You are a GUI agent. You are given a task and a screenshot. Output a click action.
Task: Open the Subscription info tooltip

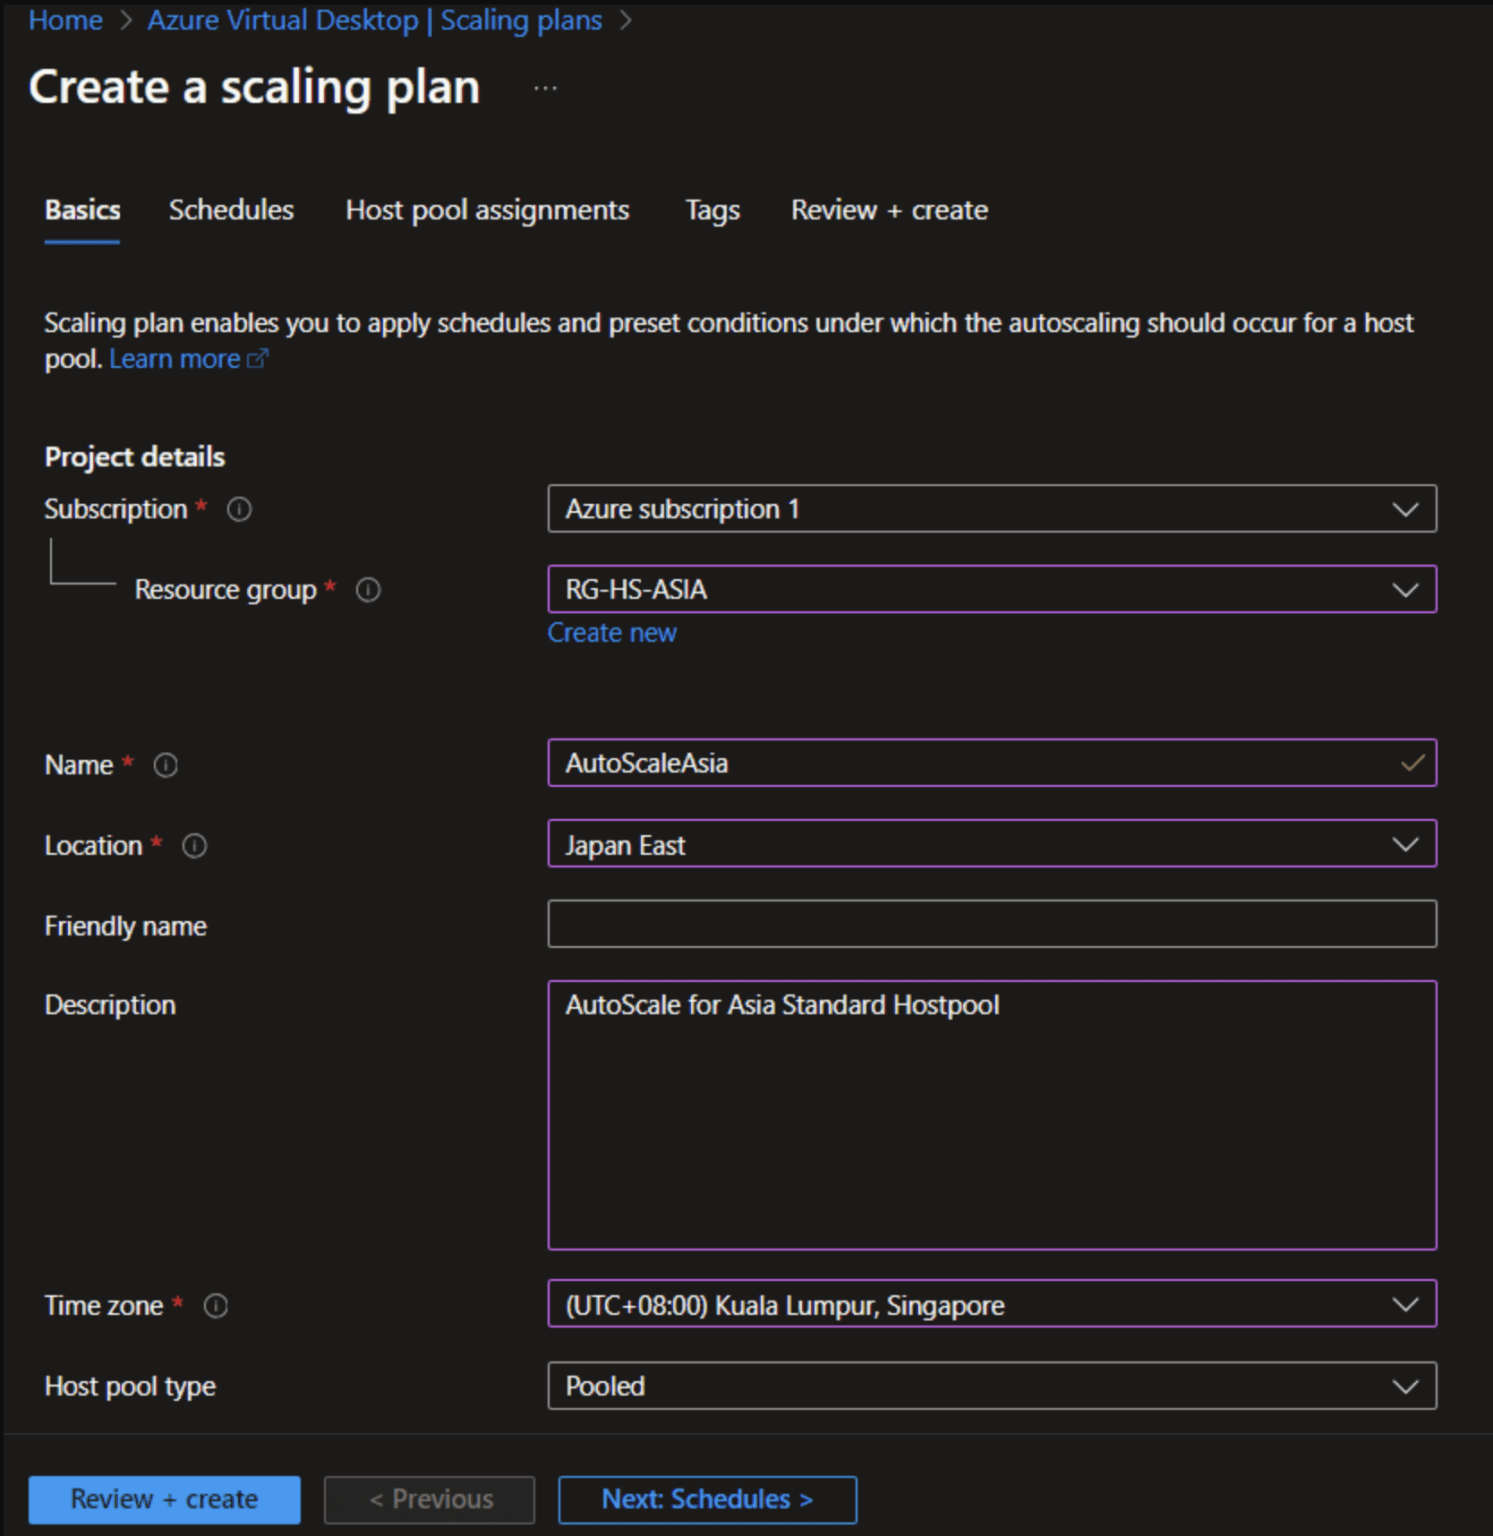(x=238, y=509)
